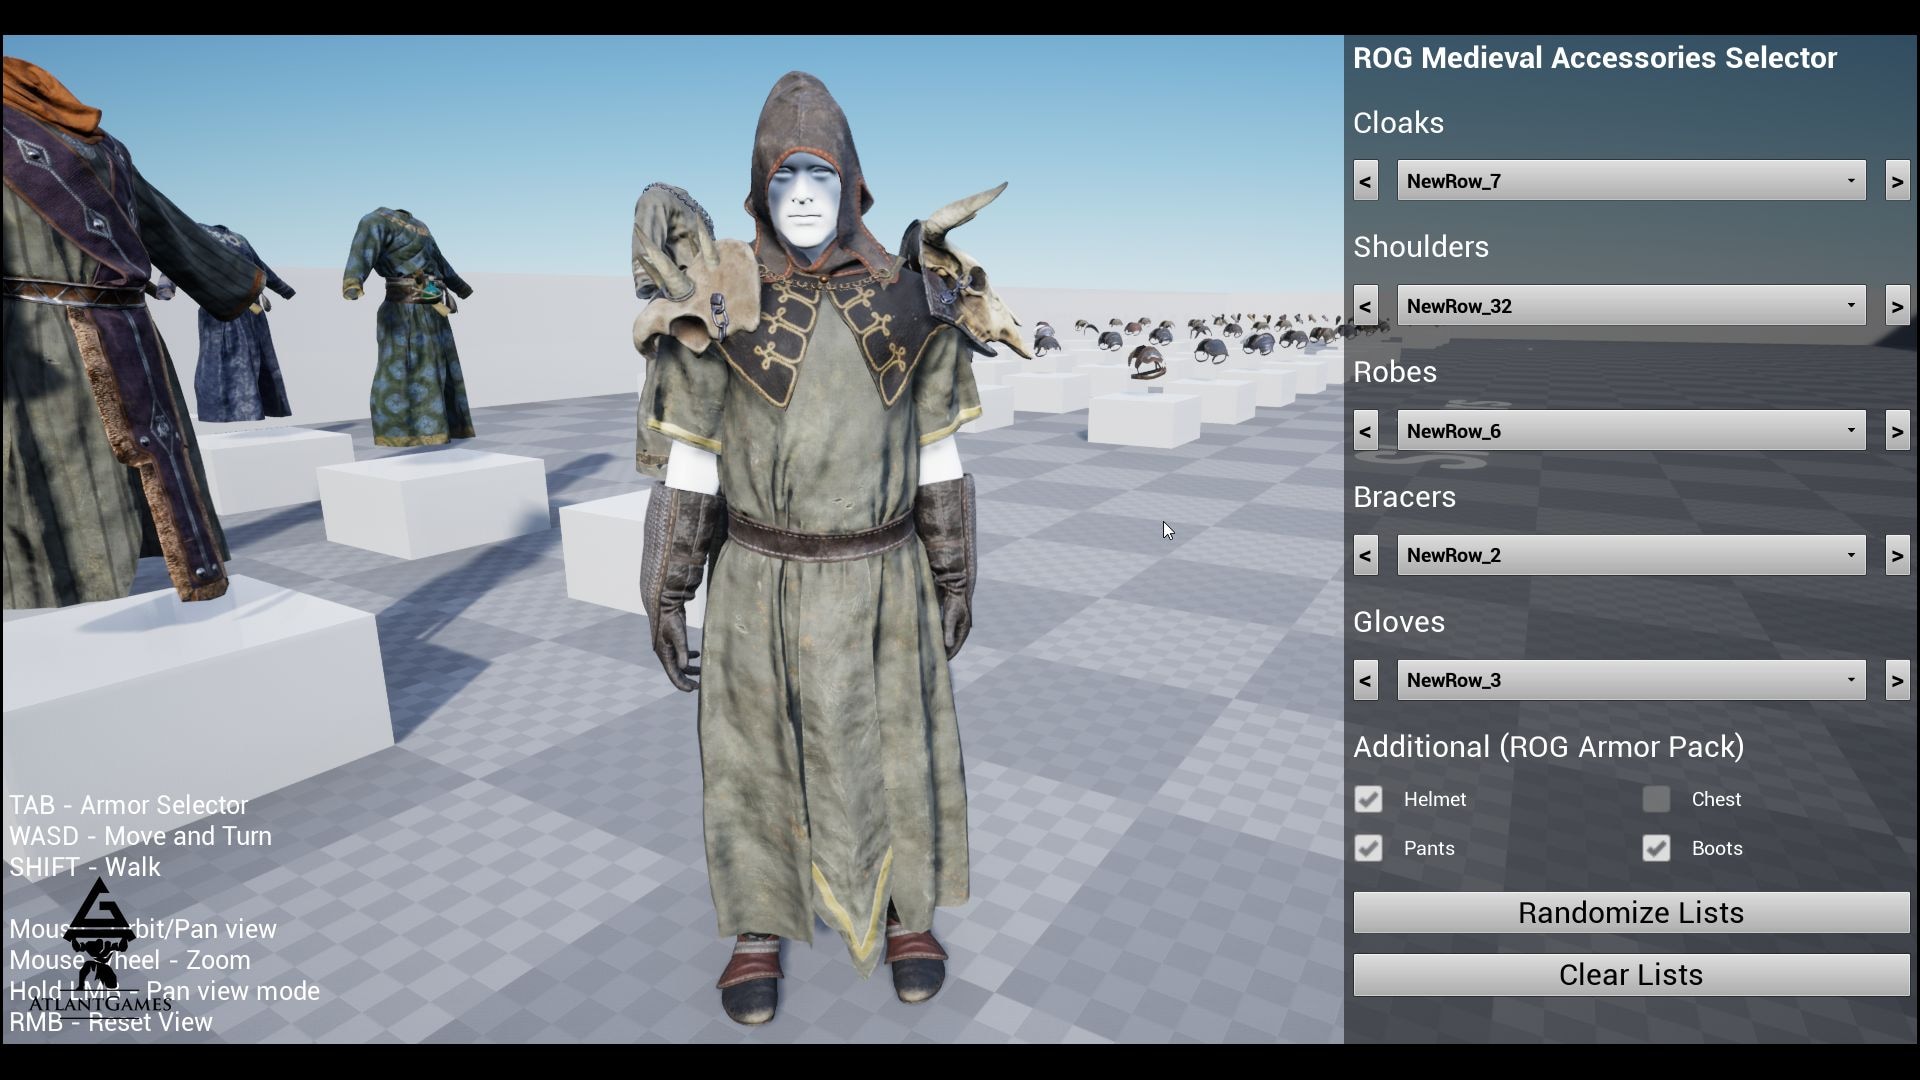Uncheck the Pants checkbox
Viewport: 1920px width, 1080px height.
[1368, 848]
